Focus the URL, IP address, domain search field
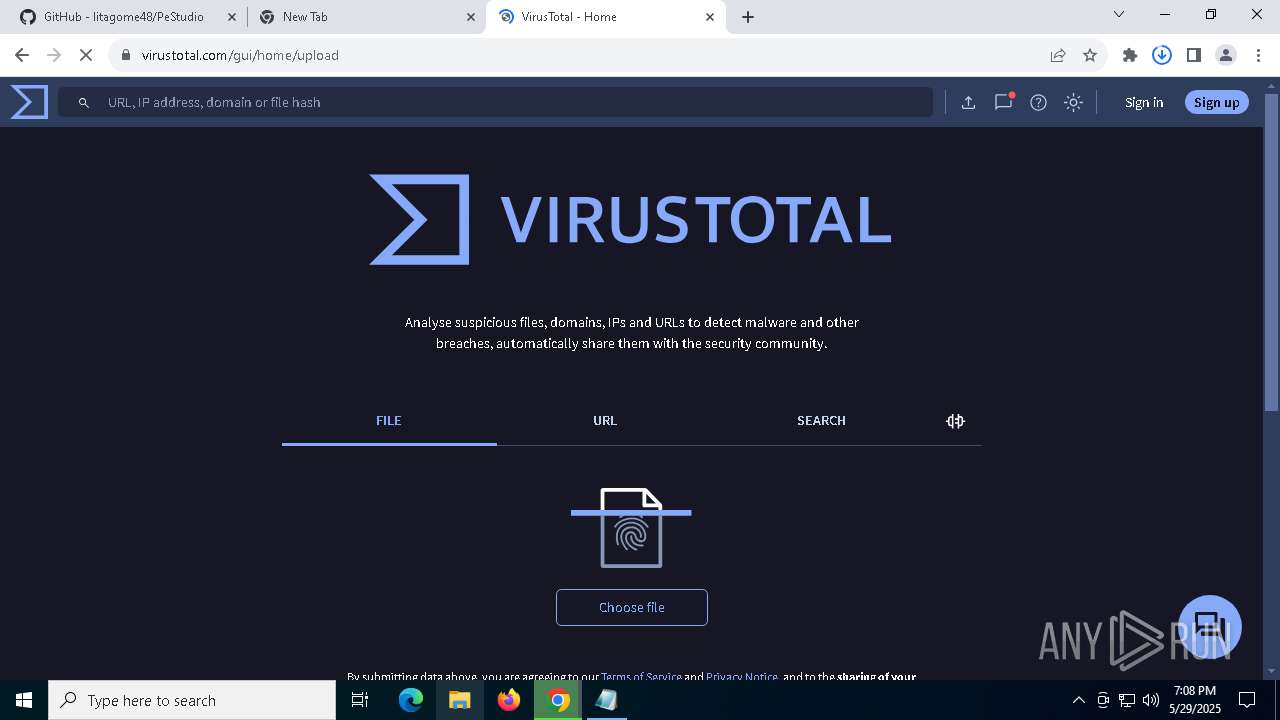This screenshot has height=720, width=1280. coord(495,102)
